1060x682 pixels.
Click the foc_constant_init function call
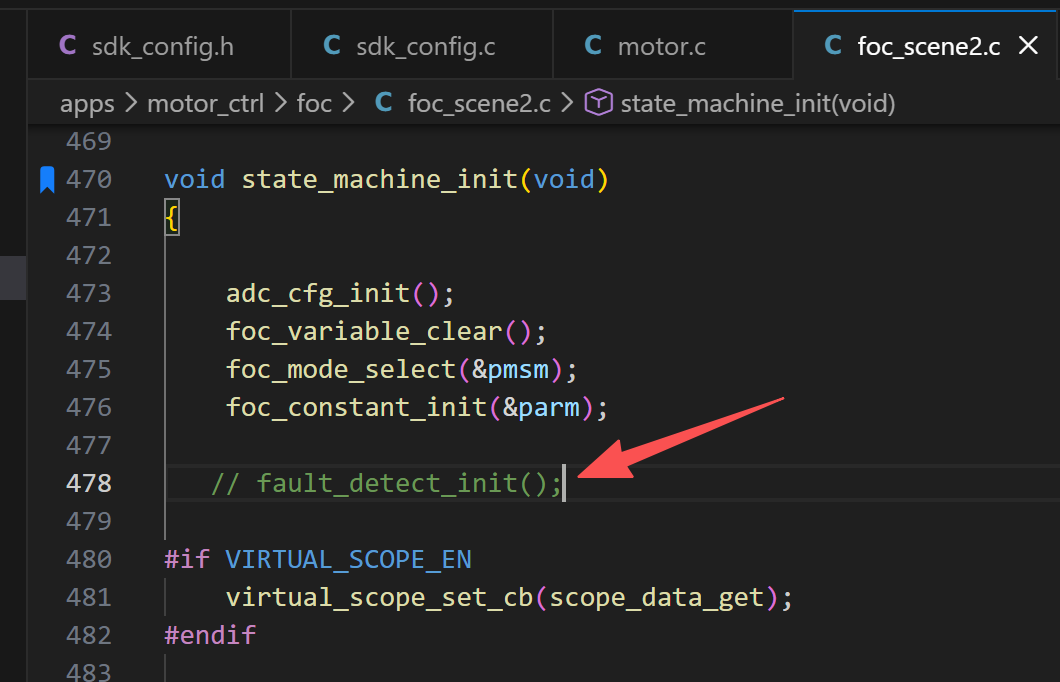[x=356, y=408]
